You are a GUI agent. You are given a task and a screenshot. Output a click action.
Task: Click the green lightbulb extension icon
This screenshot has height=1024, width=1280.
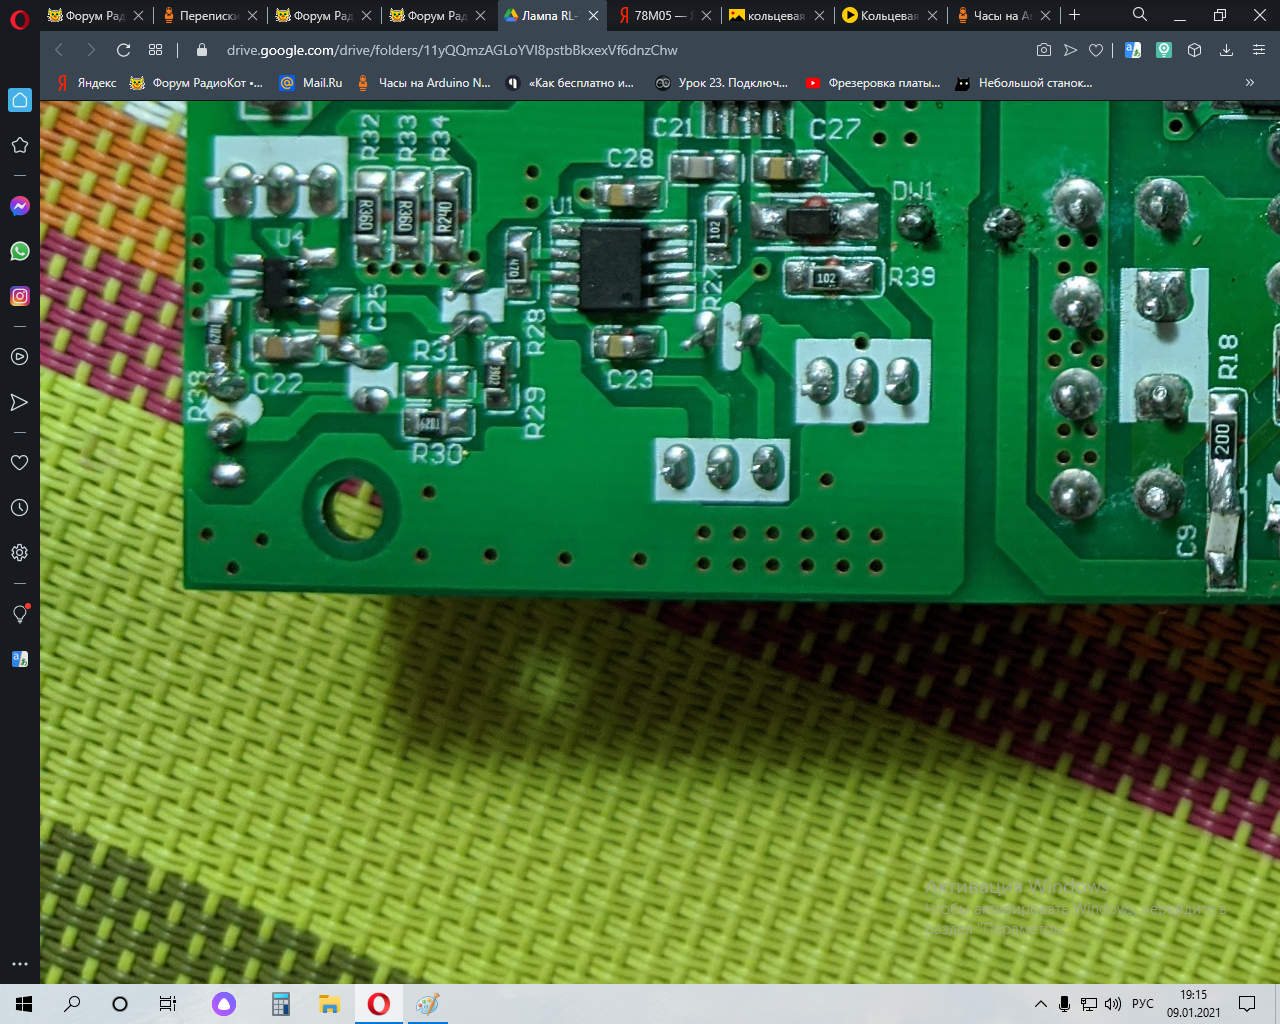point(1164,50)
